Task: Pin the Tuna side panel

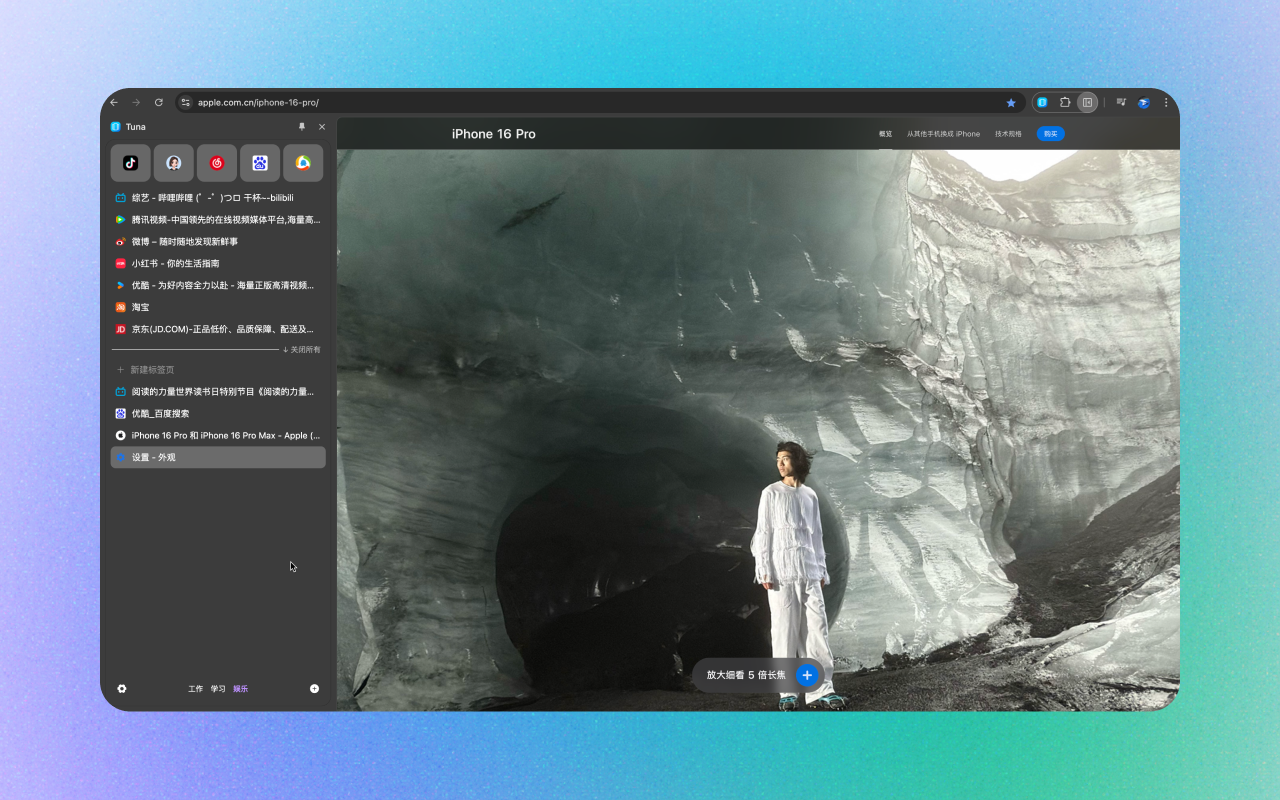Action: click(x=302, y=127)
